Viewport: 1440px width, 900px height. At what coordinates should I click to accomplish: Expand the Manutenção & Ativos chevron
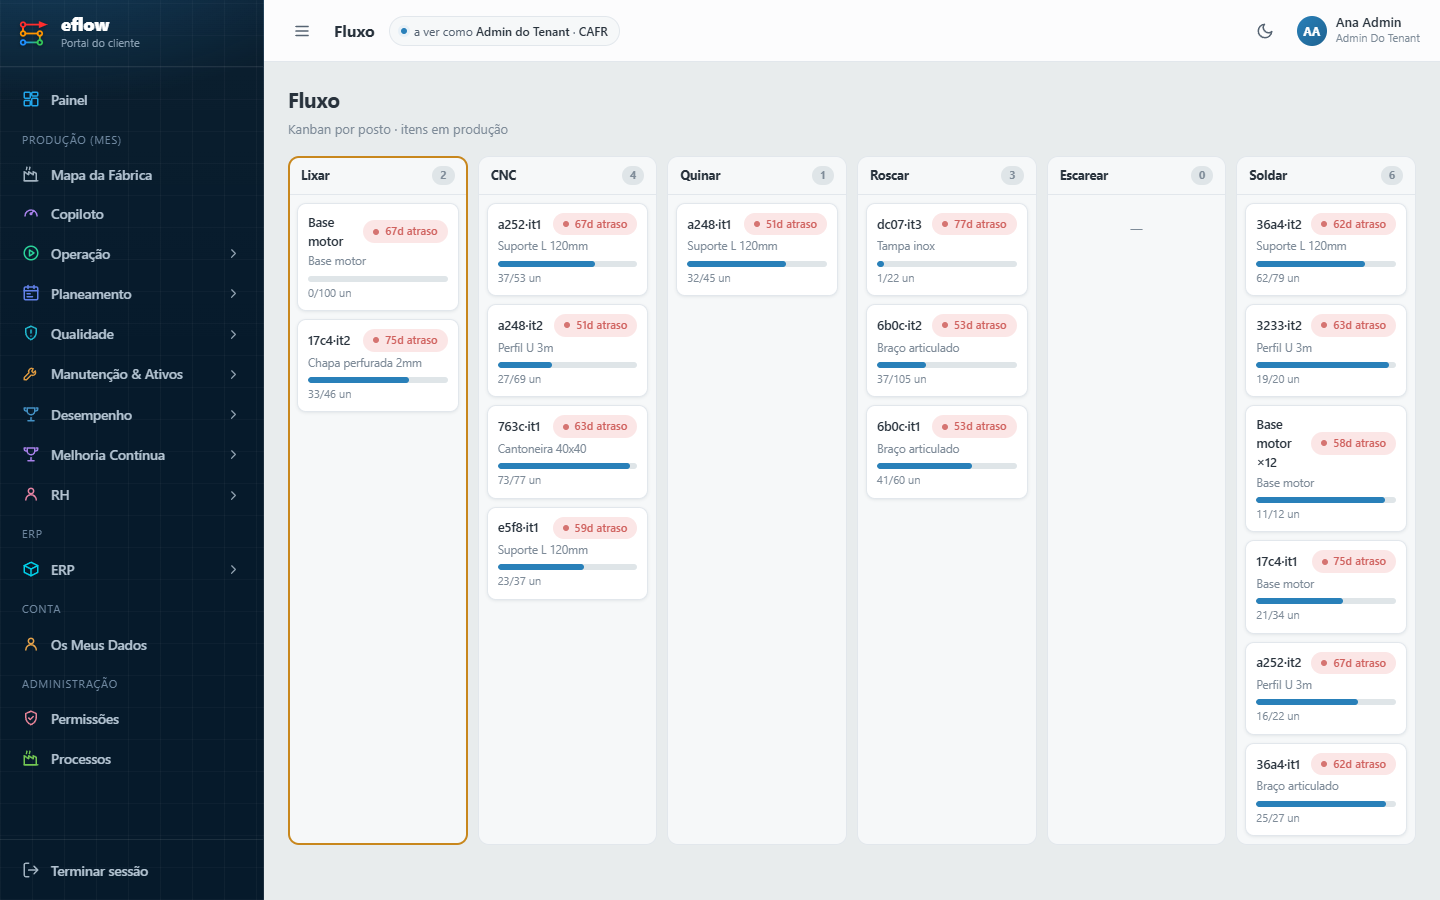pos(233,374)
